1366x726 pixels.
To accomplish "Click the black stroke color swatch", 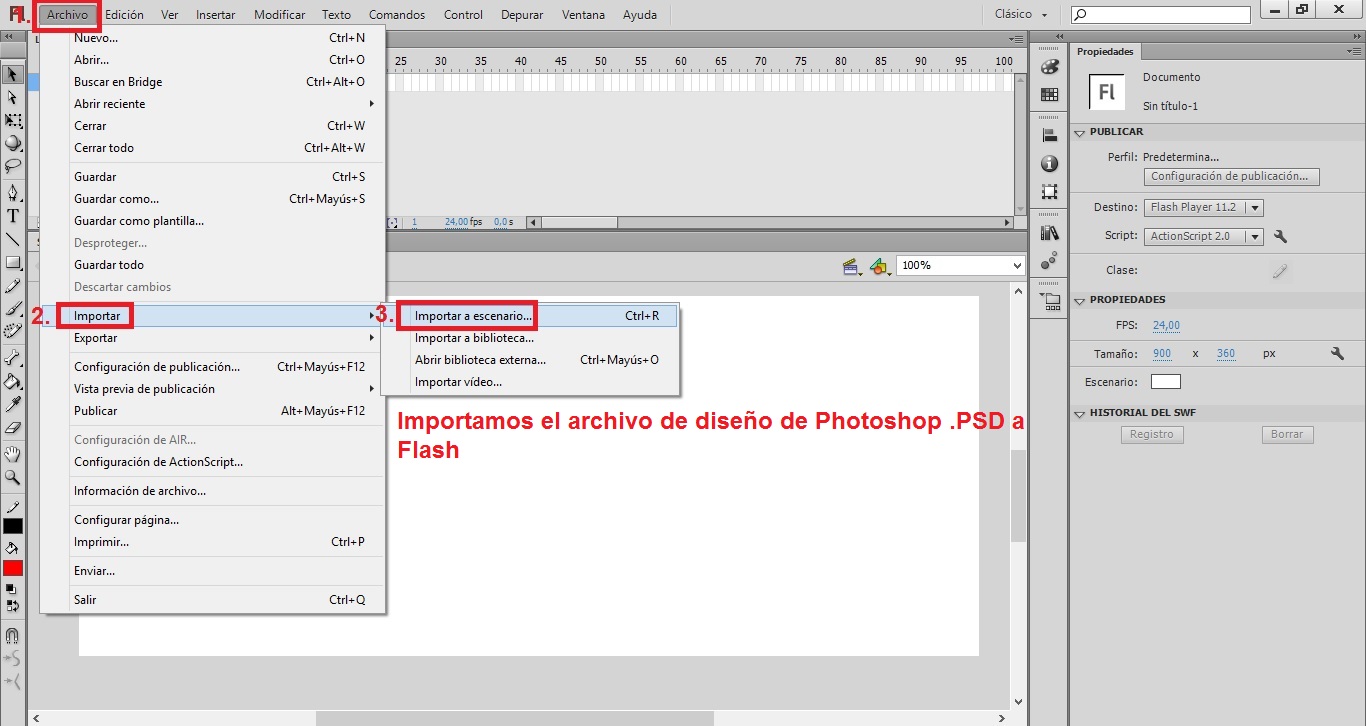I will tap(13, 526).
